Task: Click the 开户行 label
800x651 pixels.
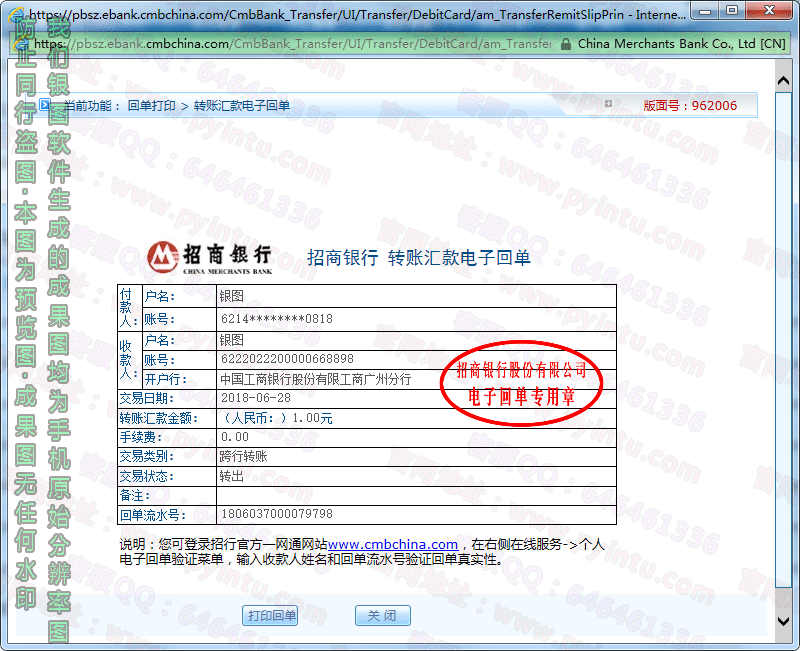Action: tap(165, 380)
